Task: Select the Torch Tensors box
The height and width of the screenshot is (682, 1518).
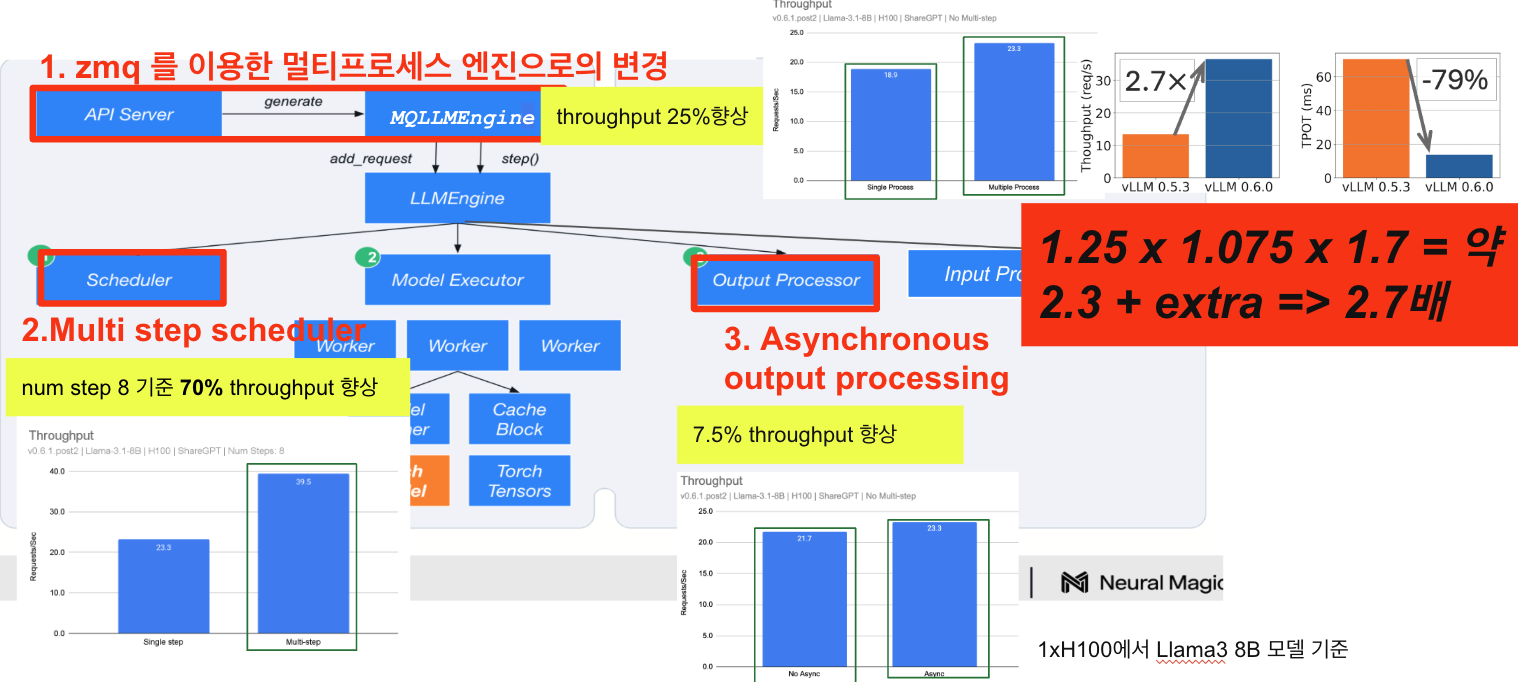Action: pos(519,481)
